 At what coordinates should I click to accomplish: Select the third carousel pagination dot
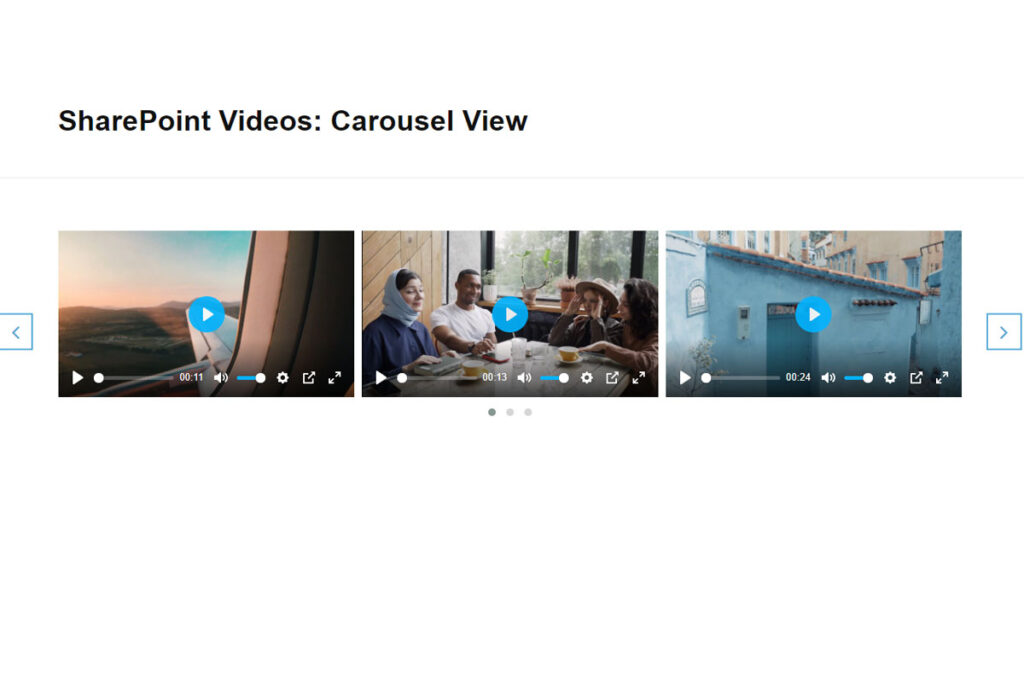click(x=528, y=412)
